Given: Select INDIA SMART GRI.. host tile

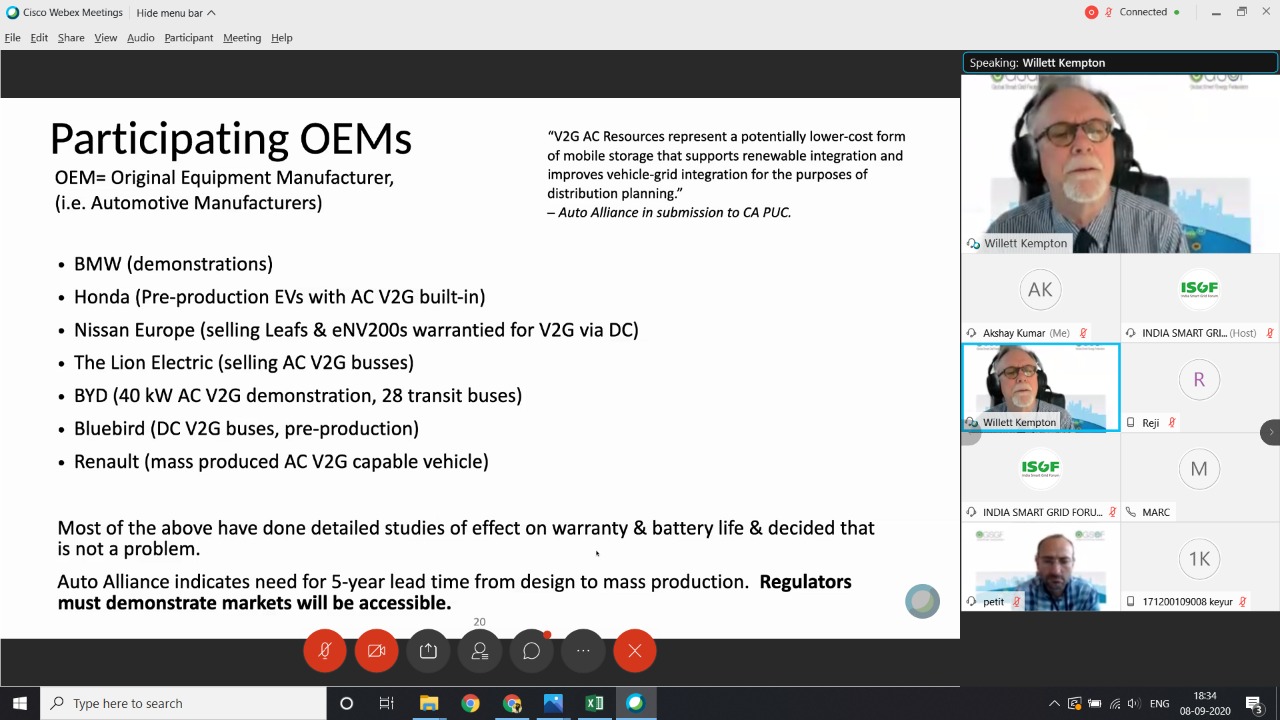Looking at the screenshot, I should (1200, 298).
